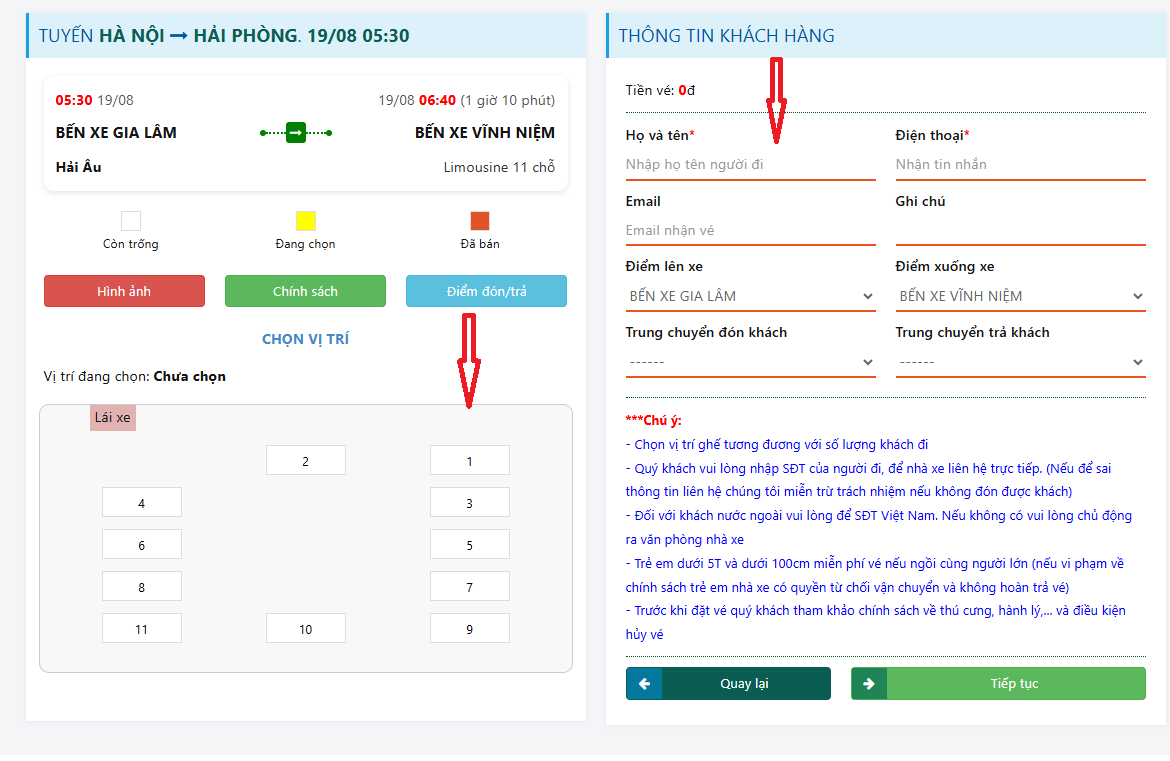
Task: Click the Tiếp tục continue button
Action: [998, 683]
